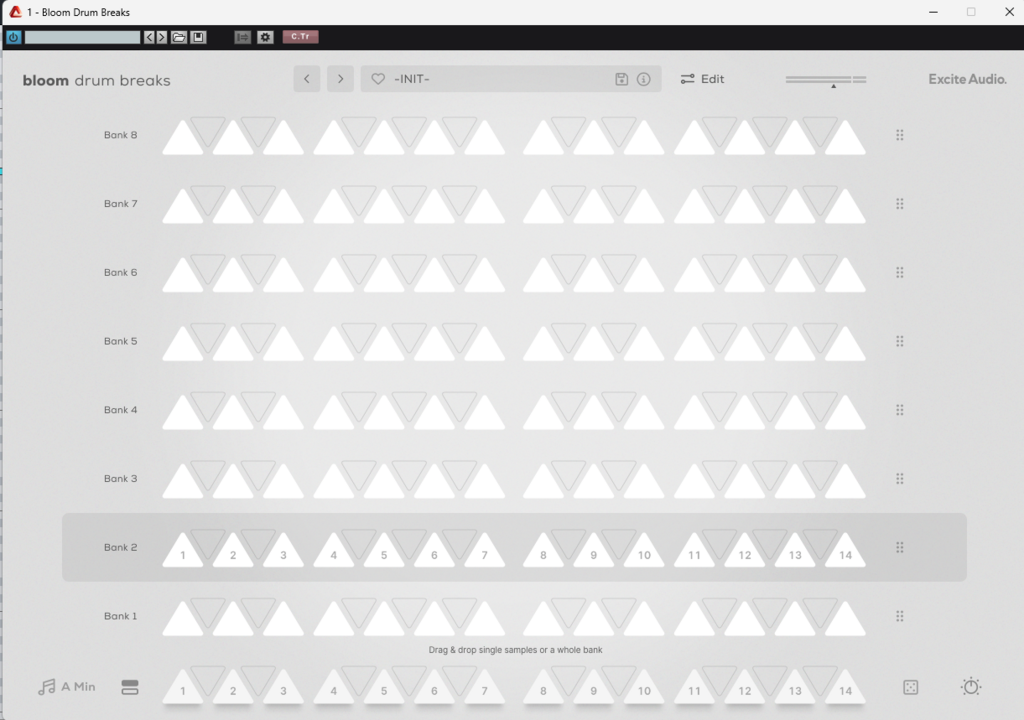Select the Bank 2 label

(x=121, y=548)
